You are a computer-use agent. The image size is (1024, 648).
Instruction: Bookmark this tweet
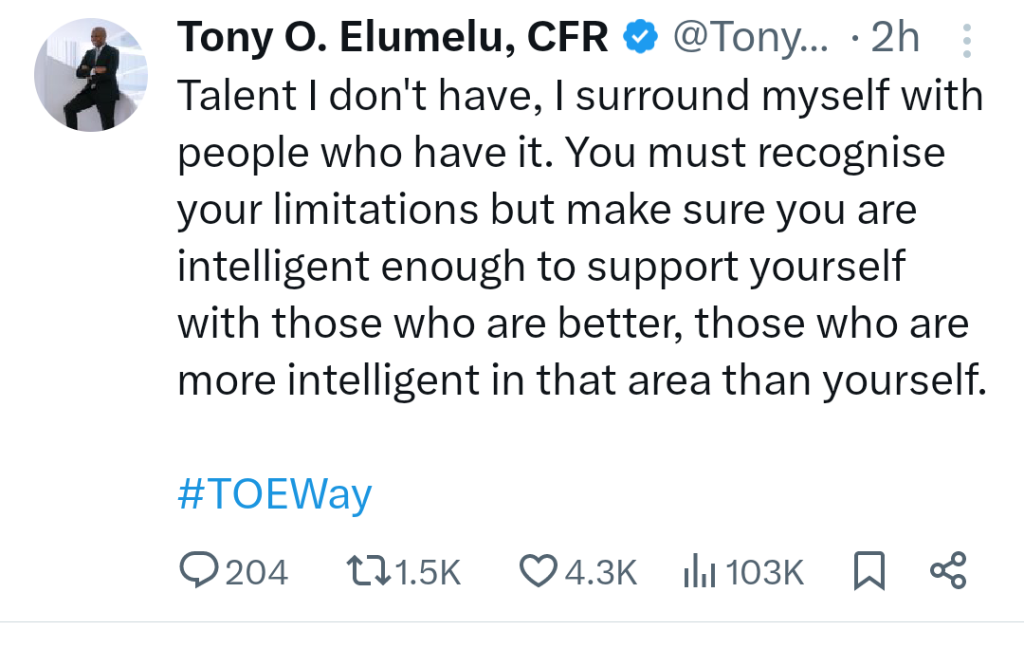click(x=868, y=571)
